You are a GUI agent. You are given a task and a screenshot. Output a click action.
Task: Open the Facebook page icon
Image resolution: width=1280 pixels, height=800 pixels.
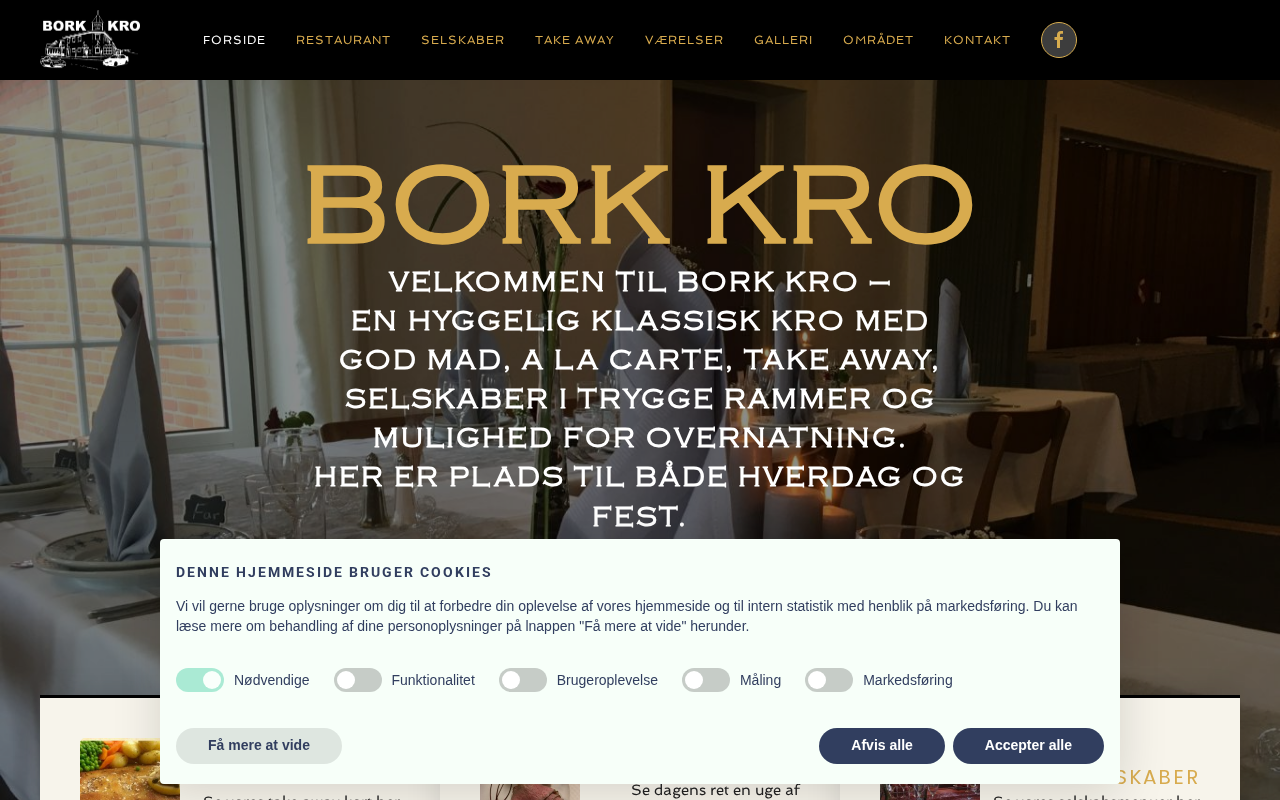click(x=1059, y=40)
